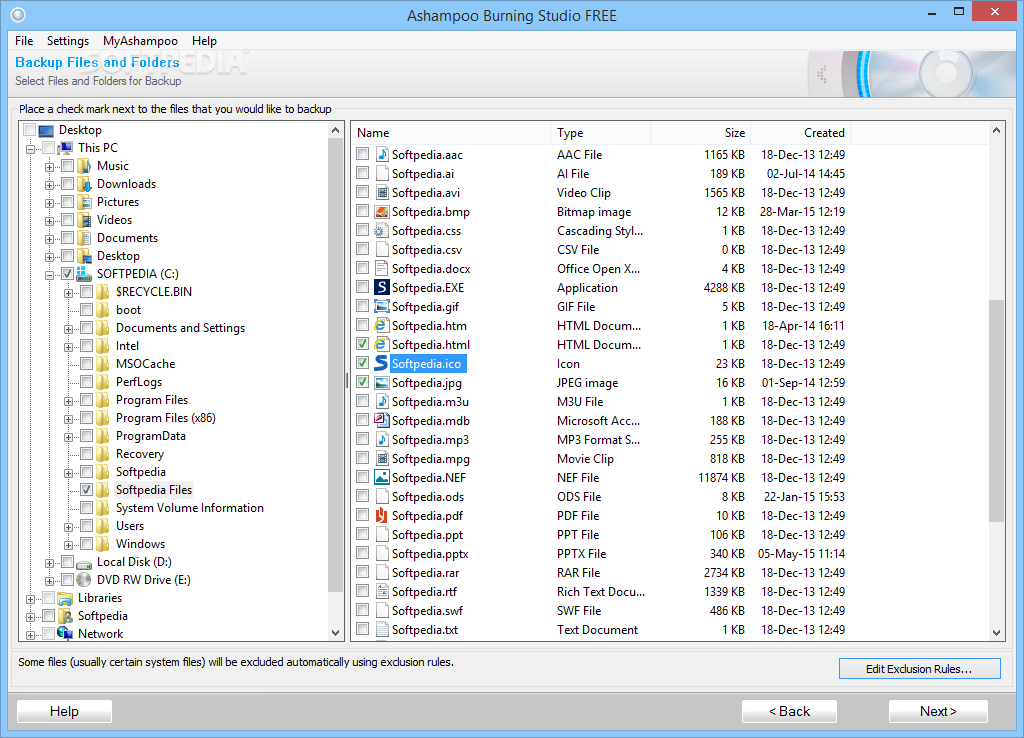Sort files by the Created column header
The image size is (1024, 738).
(801, 133)
